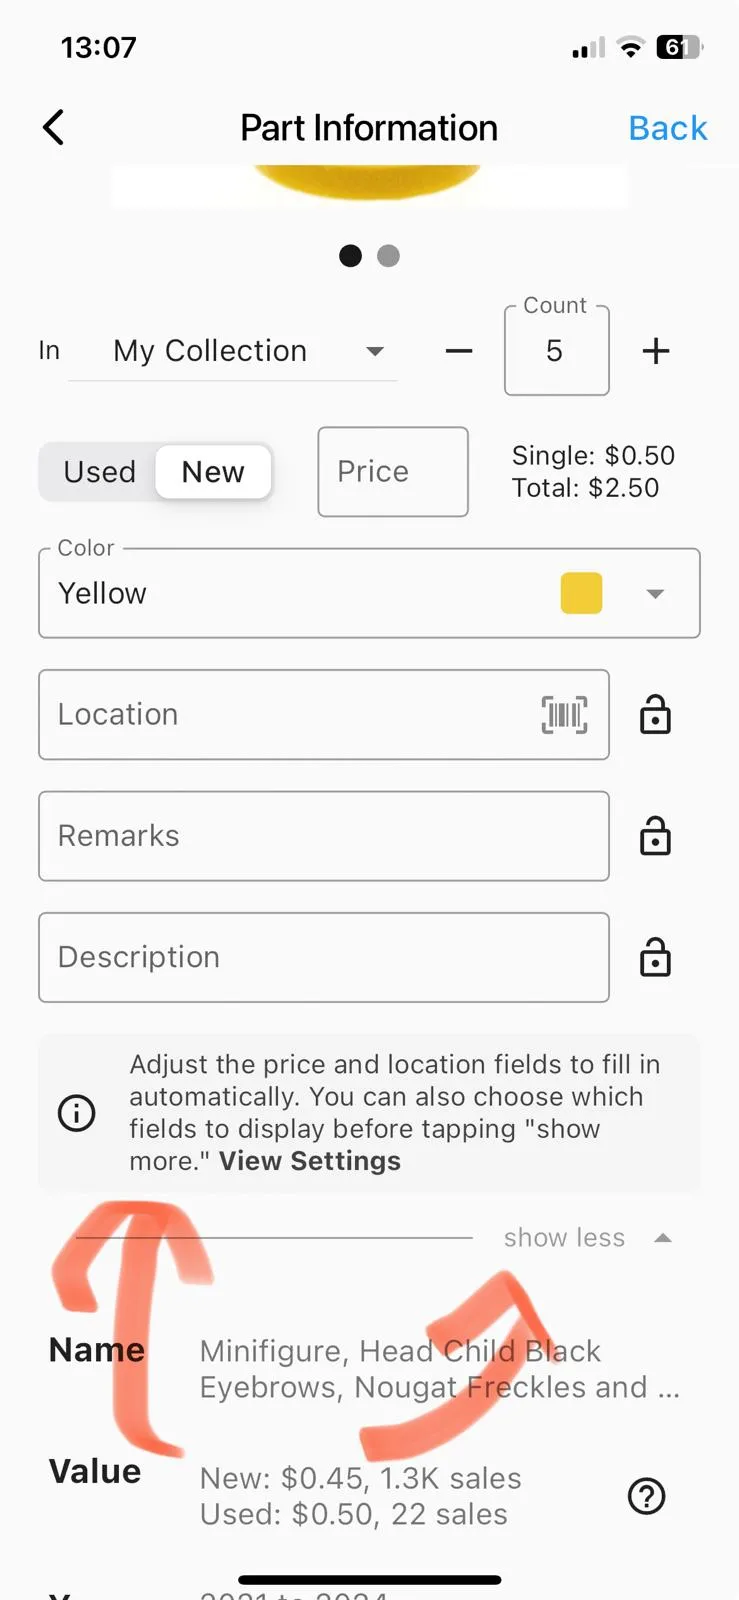Increase count with the plus icon

(x=656, y=351)
